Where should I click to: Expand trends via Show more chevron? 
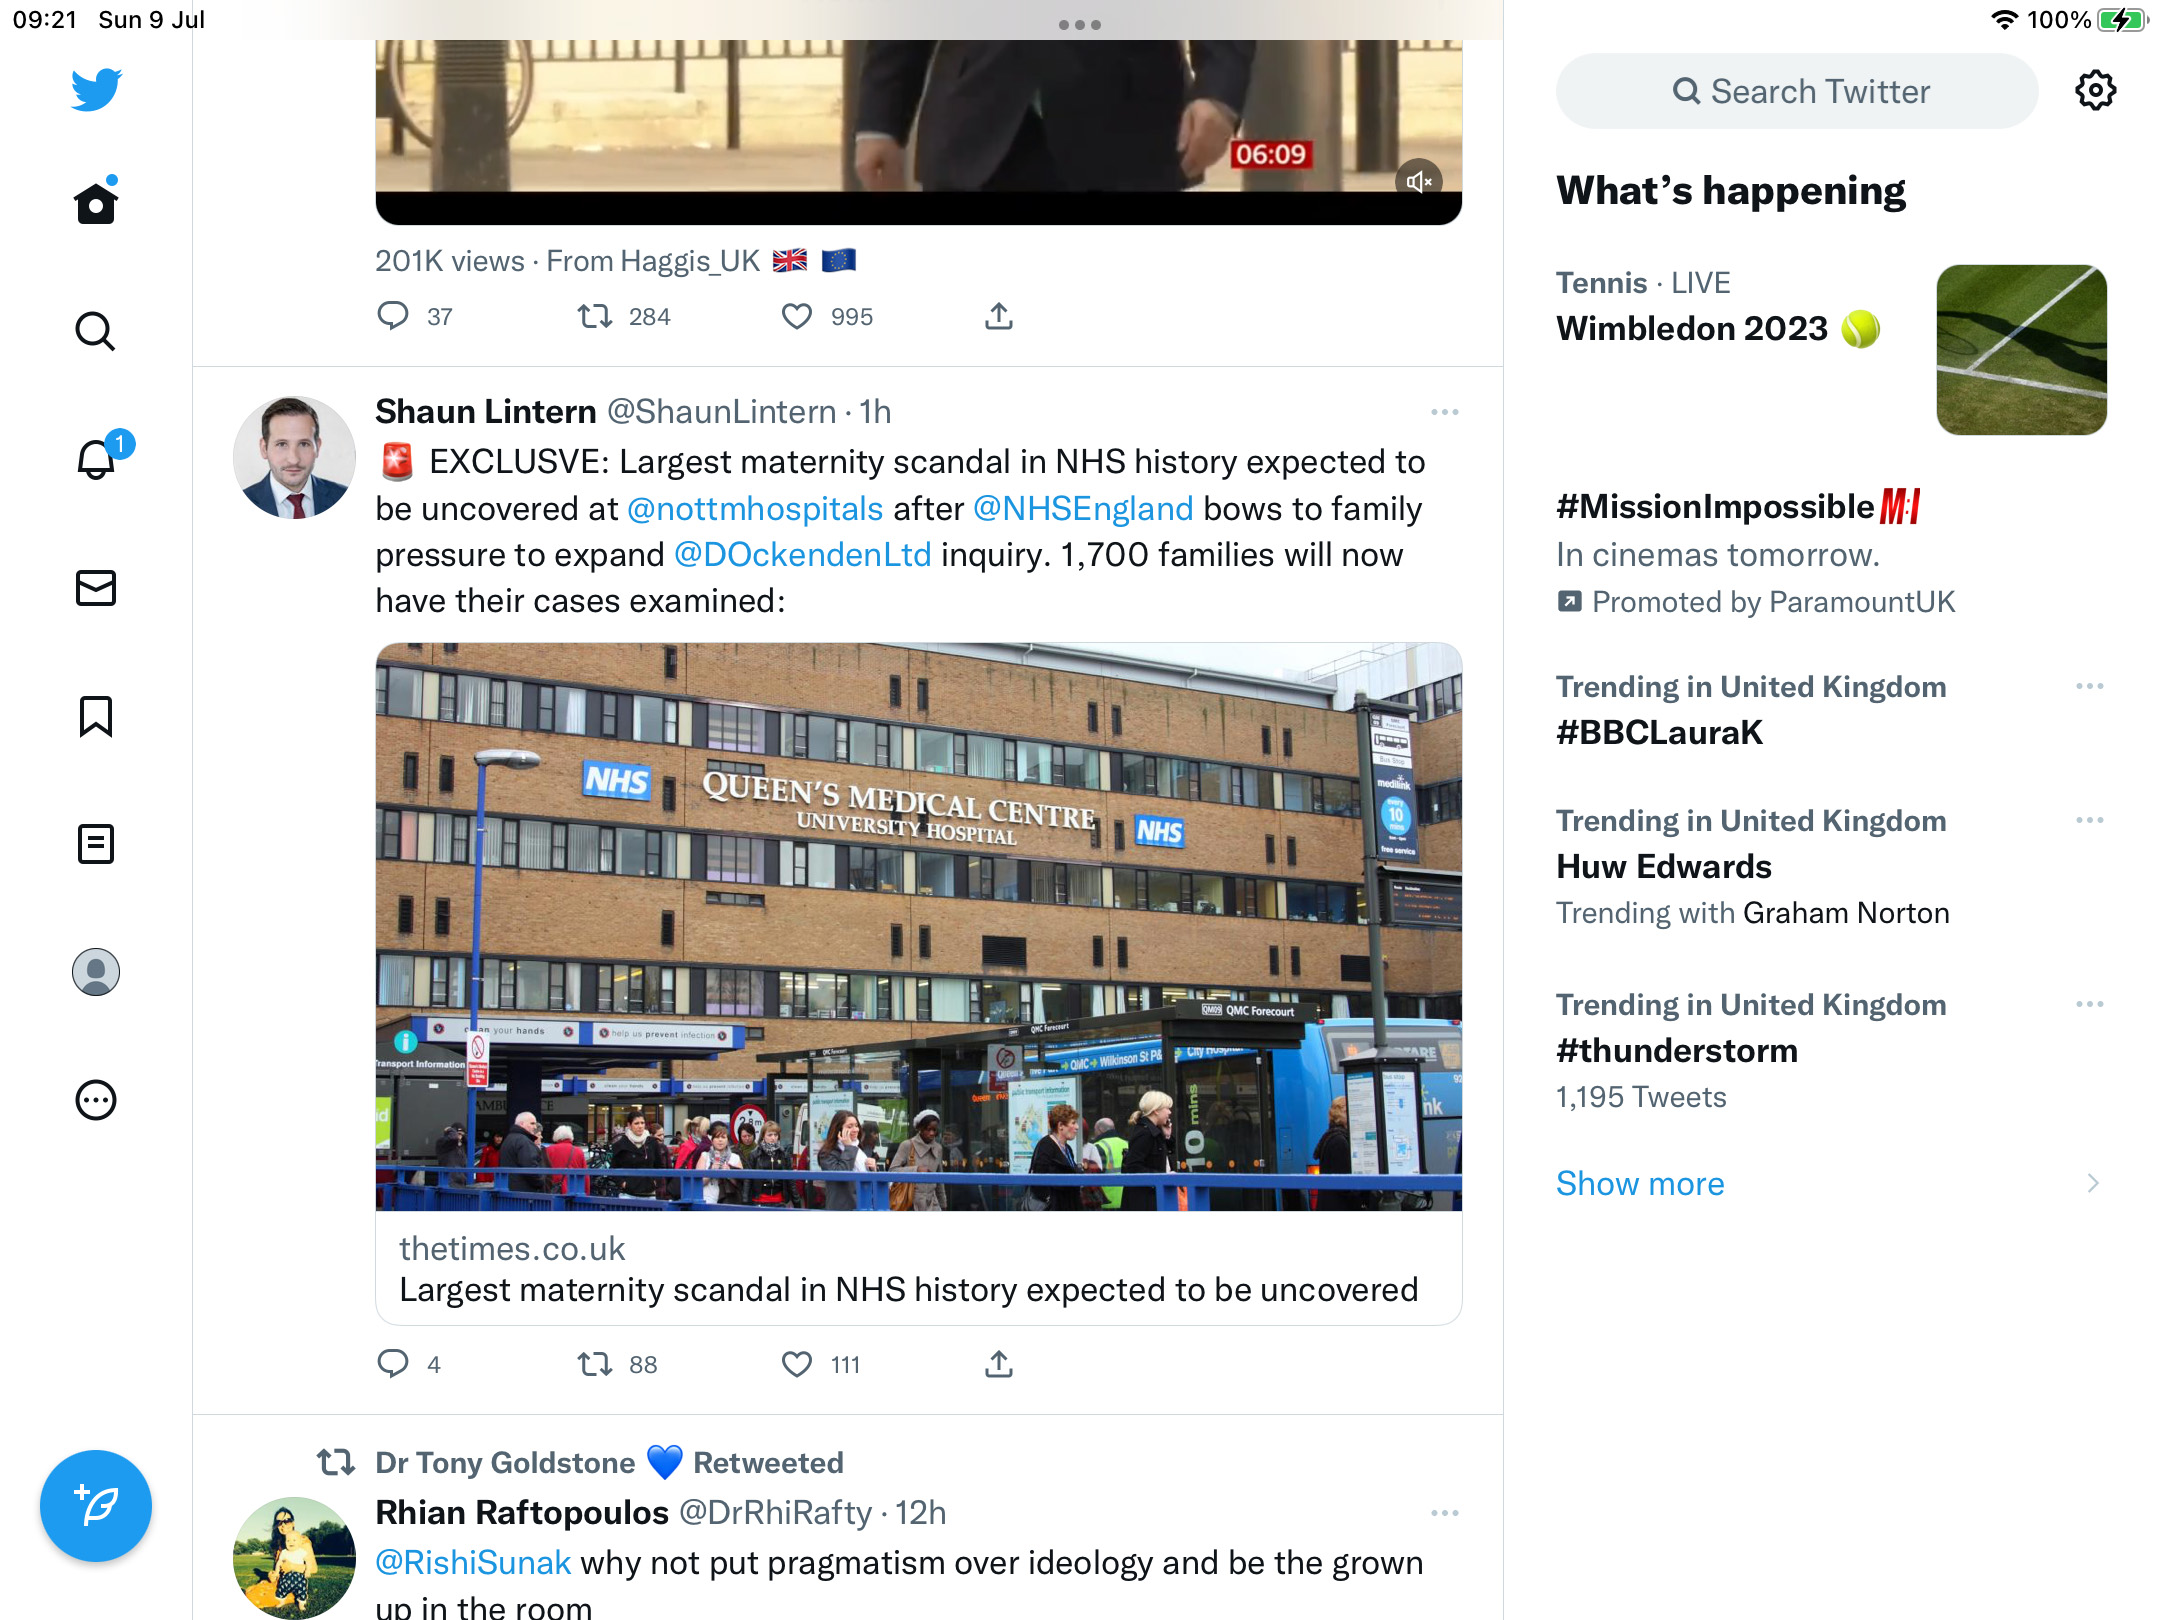point(2092,1184)
